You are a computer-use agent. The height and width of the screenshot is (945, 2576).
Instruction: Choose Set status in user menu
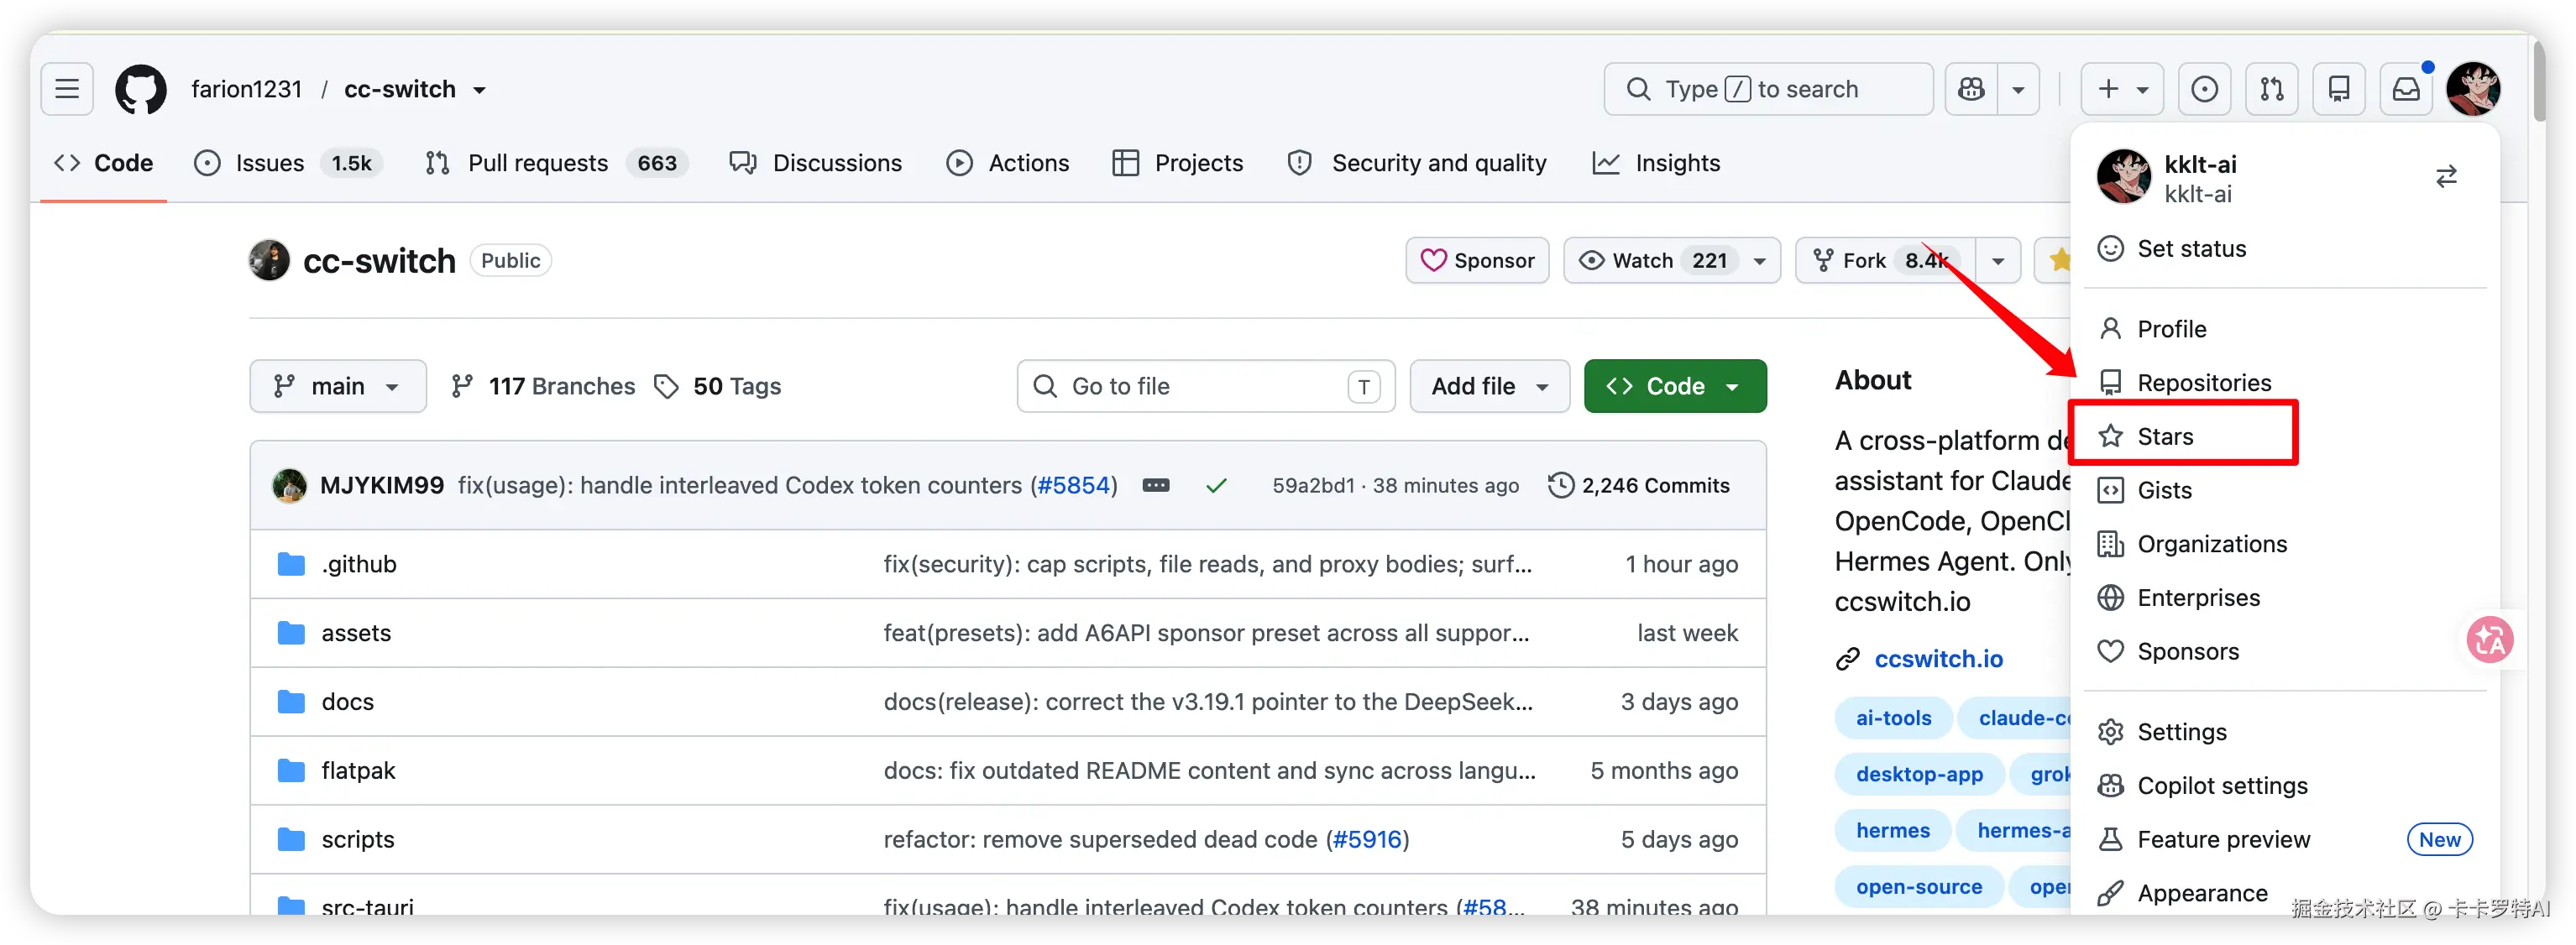pos(2284,249)
